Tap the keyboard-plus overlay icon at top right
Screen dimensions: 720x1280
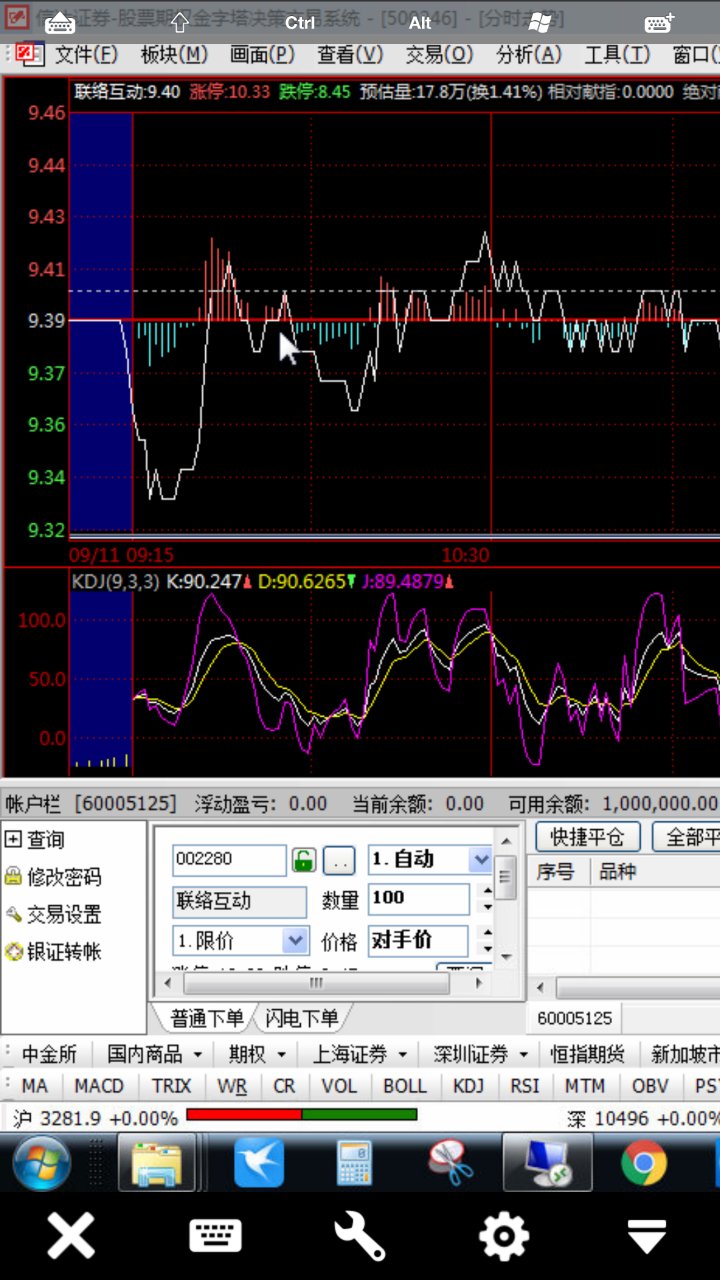(660, 21)
